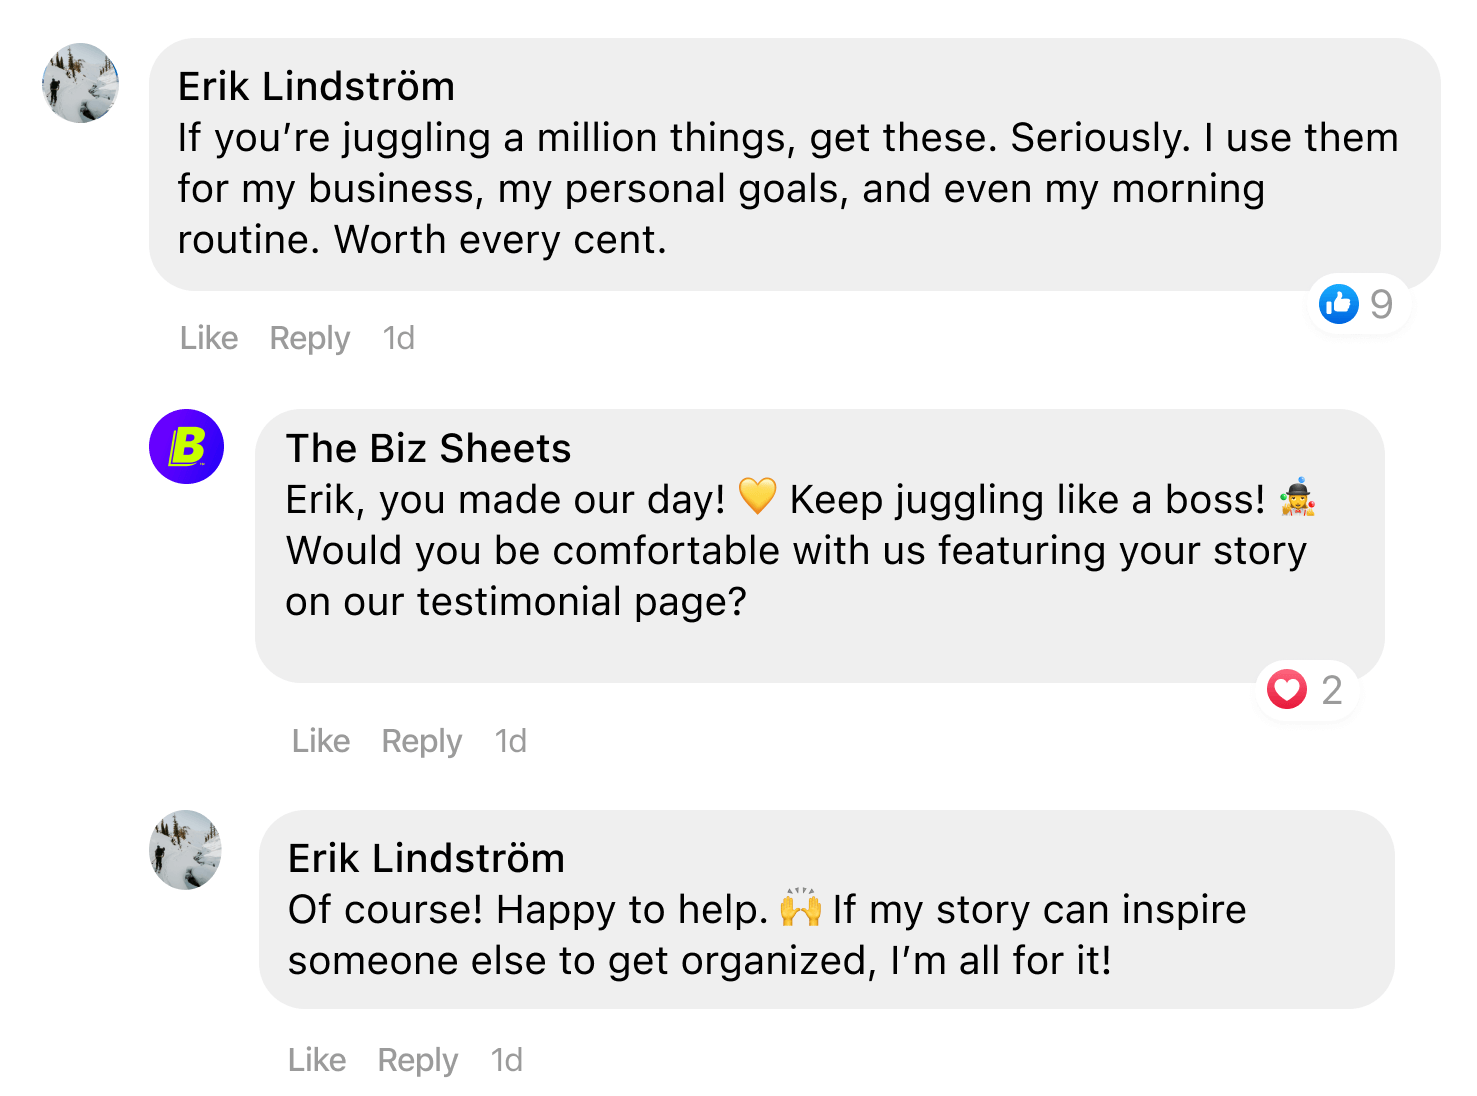
Task: Click the yellow heart emoji in Biz Sheets reply
Action: click(x=757, y=497)
